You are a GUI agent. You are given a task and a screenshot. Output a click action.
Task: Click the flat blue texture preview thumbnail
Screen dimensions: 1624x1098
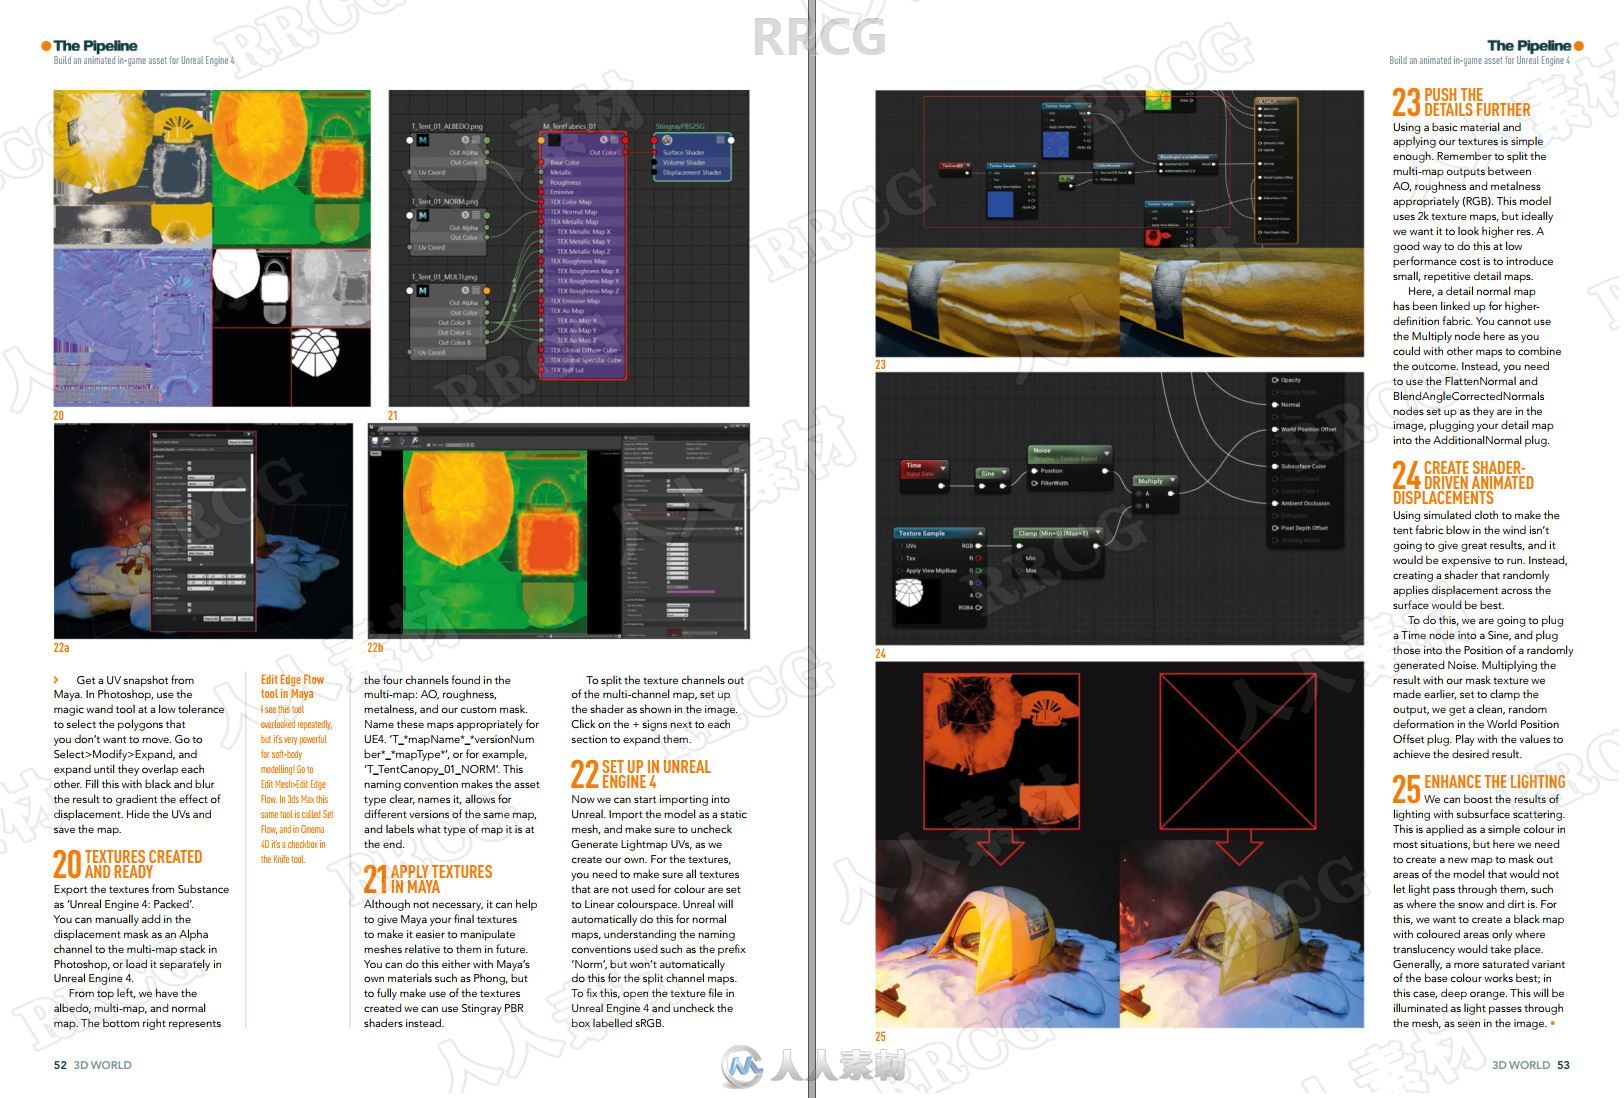click(x=1000, y=204)
